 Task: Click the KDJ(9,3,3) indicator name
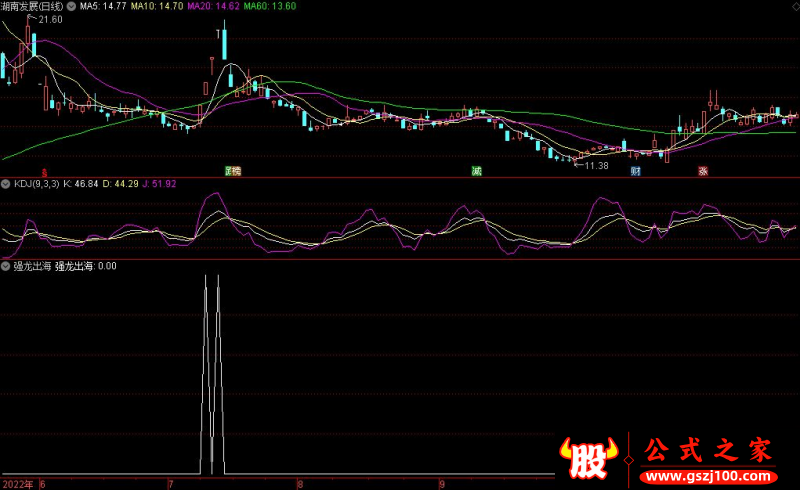35,184
